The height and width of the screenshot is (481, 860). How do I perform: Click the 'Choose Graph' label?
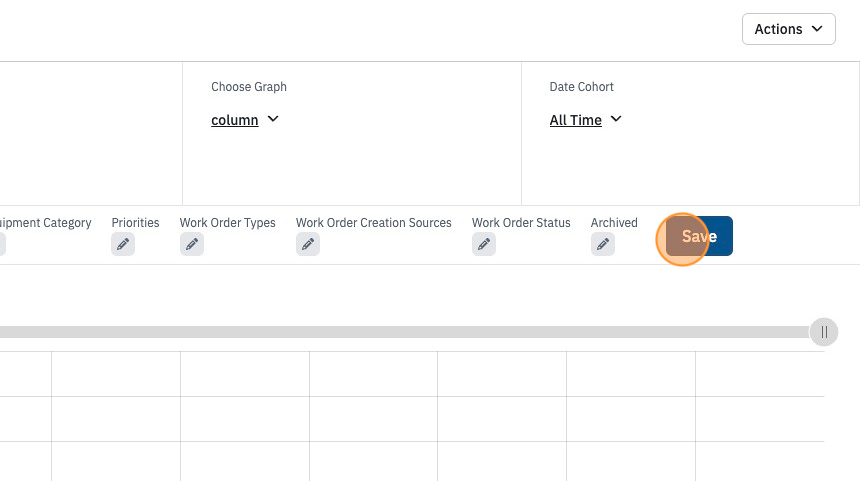point(249,87)
